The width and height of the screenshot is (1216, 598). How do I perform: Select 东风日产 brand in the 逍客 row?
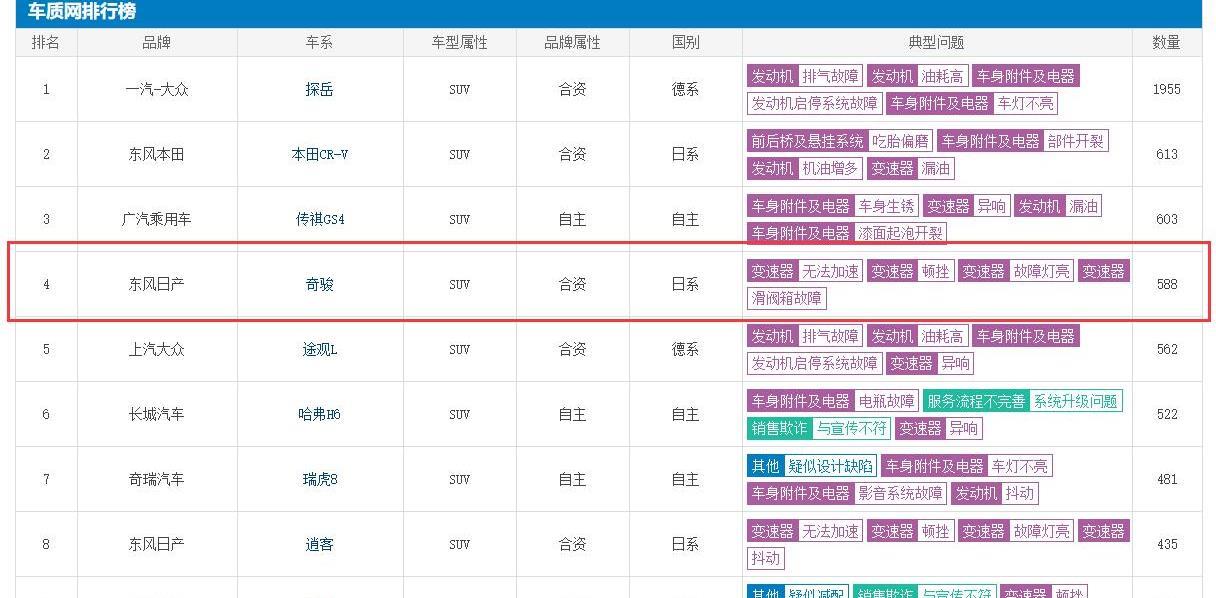157,544
